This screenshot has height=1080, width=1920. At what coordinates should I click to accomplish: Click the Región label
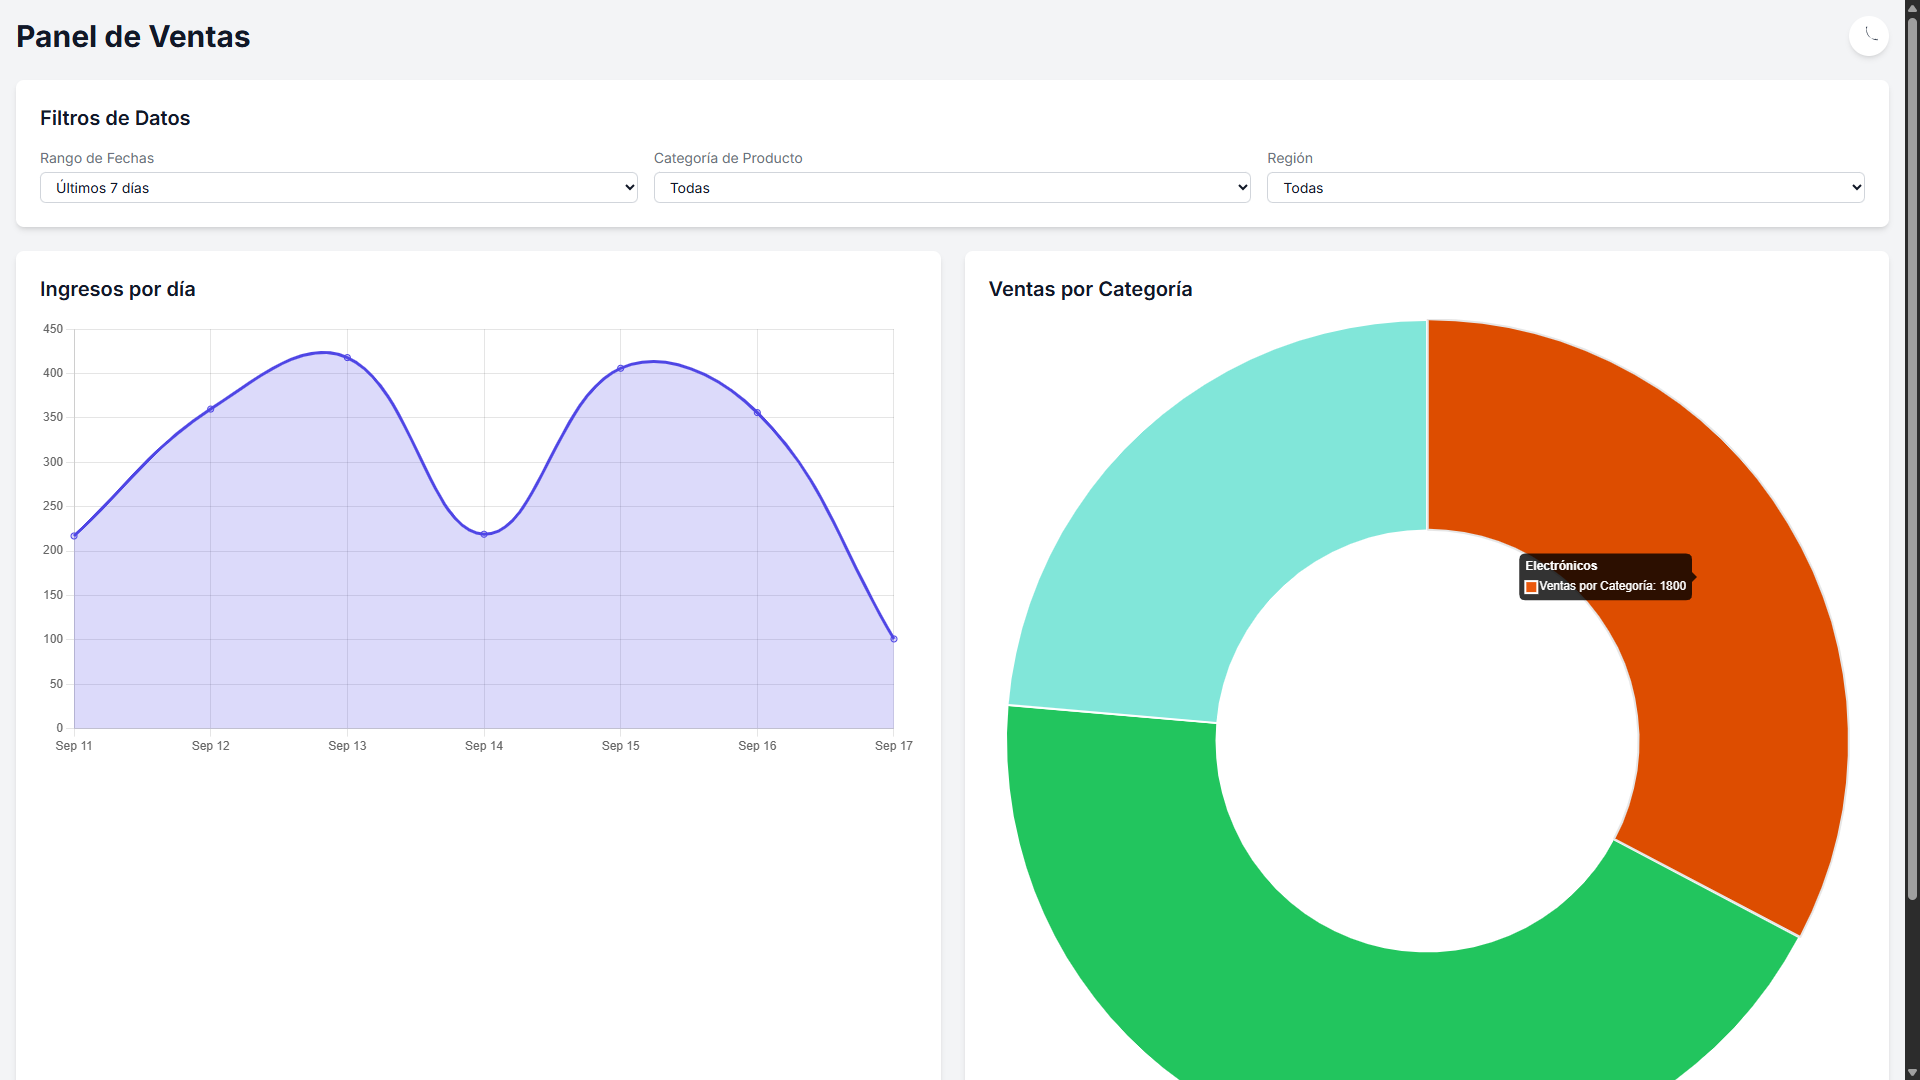tap(1290, 158)
